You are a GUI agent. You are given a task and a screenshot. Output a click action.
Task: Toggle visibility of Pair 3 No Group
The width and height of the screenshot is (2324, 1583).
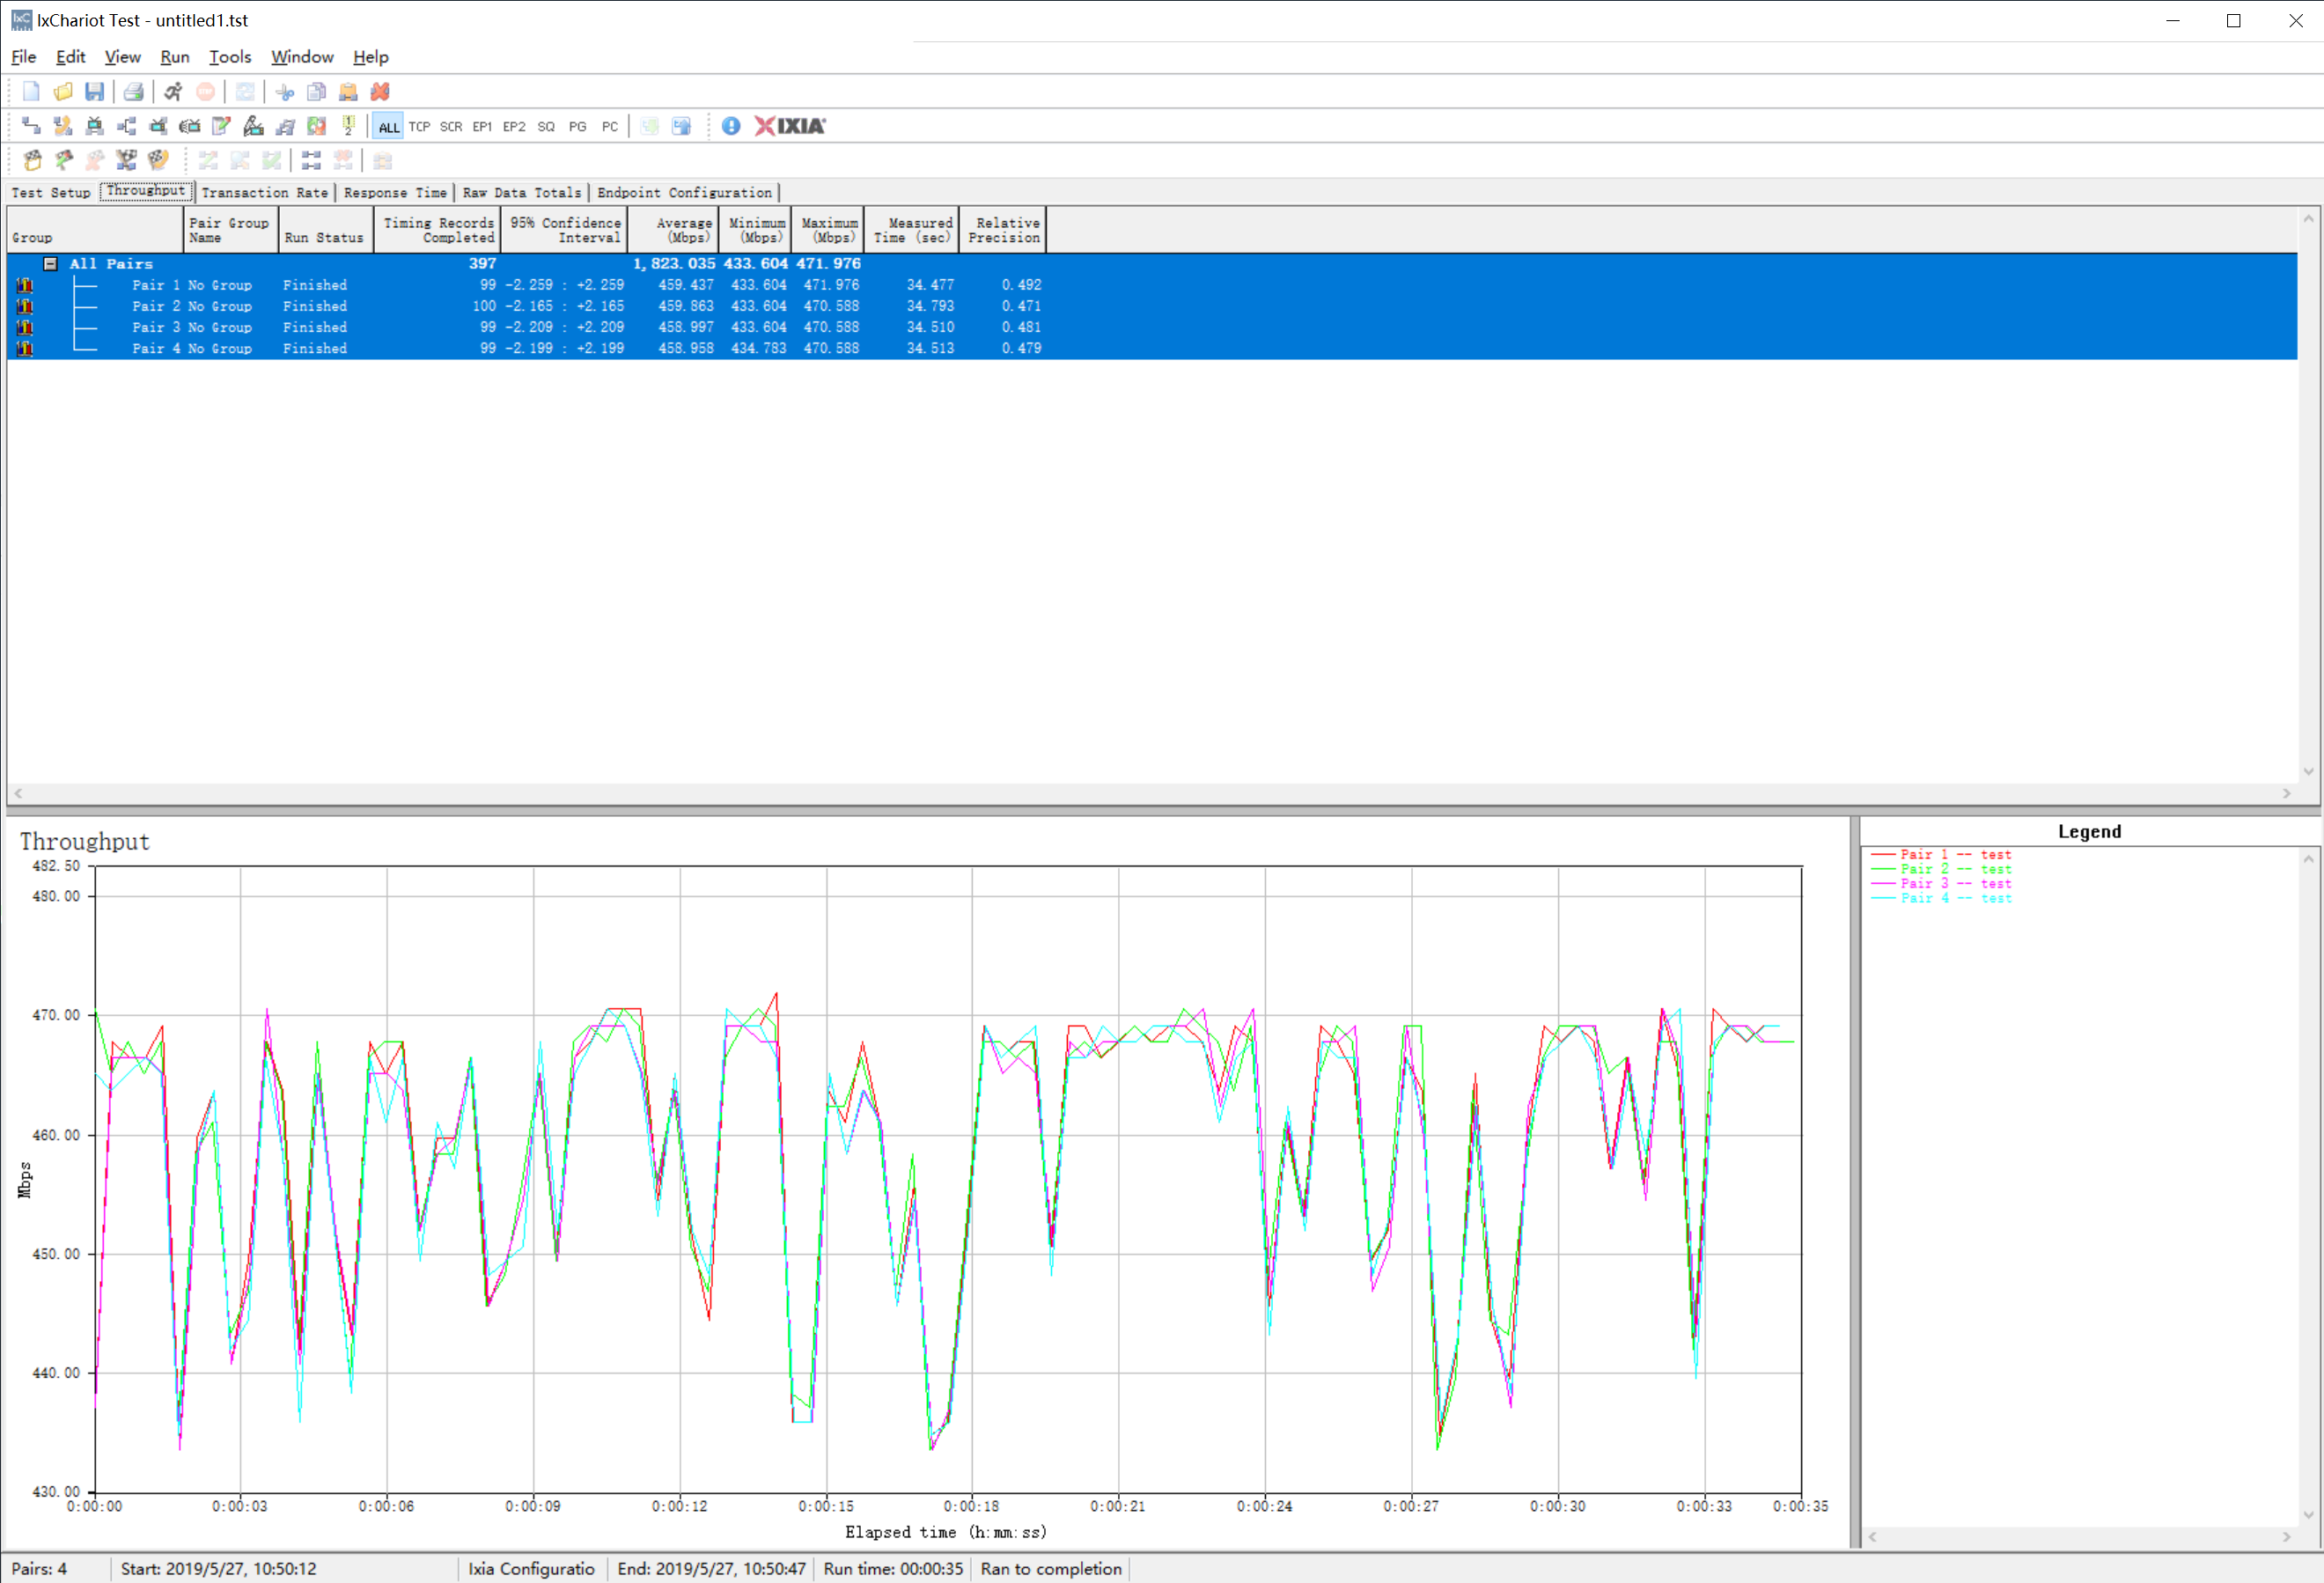(x=21, y=327)
